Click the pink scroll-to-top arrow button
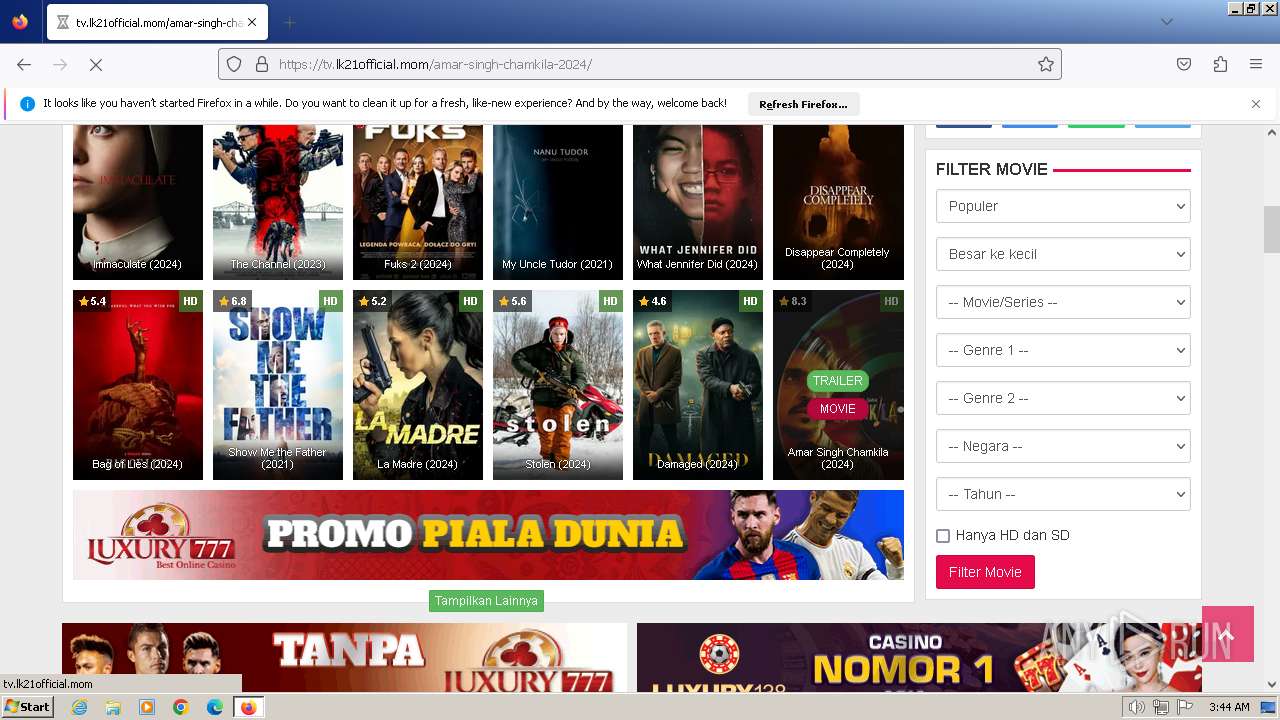 coord(1228,634)
